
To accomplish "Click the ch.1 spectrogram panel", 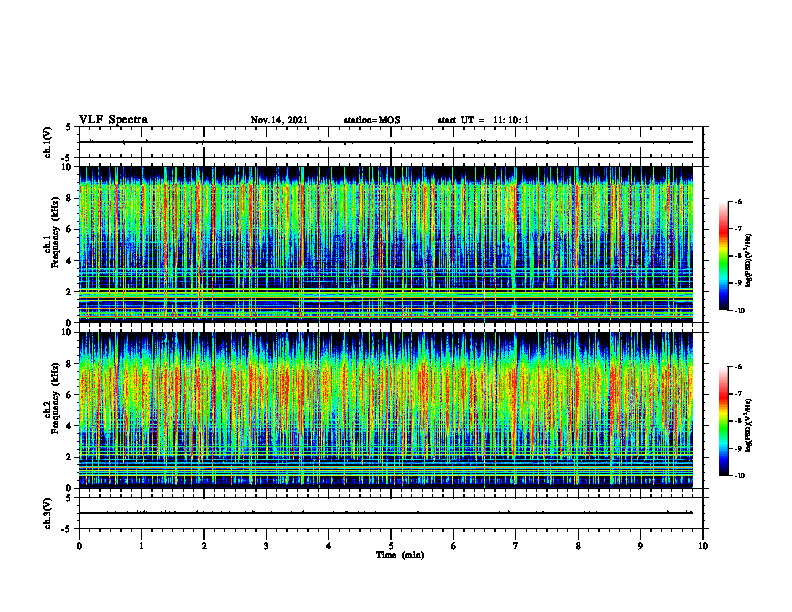I will click(x=386, y=244).
